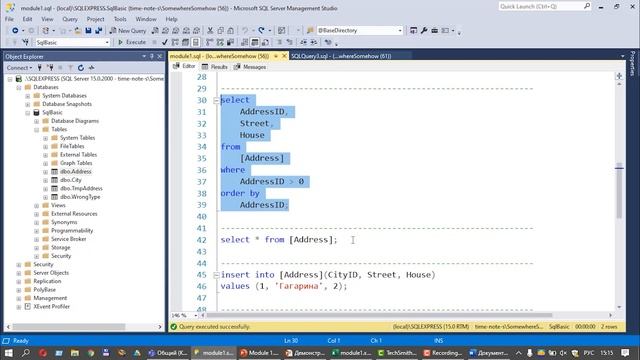This screenshot has width=640, height=360.
Task: Click the Copy icon in toolbar
Action: click(220, 31)
